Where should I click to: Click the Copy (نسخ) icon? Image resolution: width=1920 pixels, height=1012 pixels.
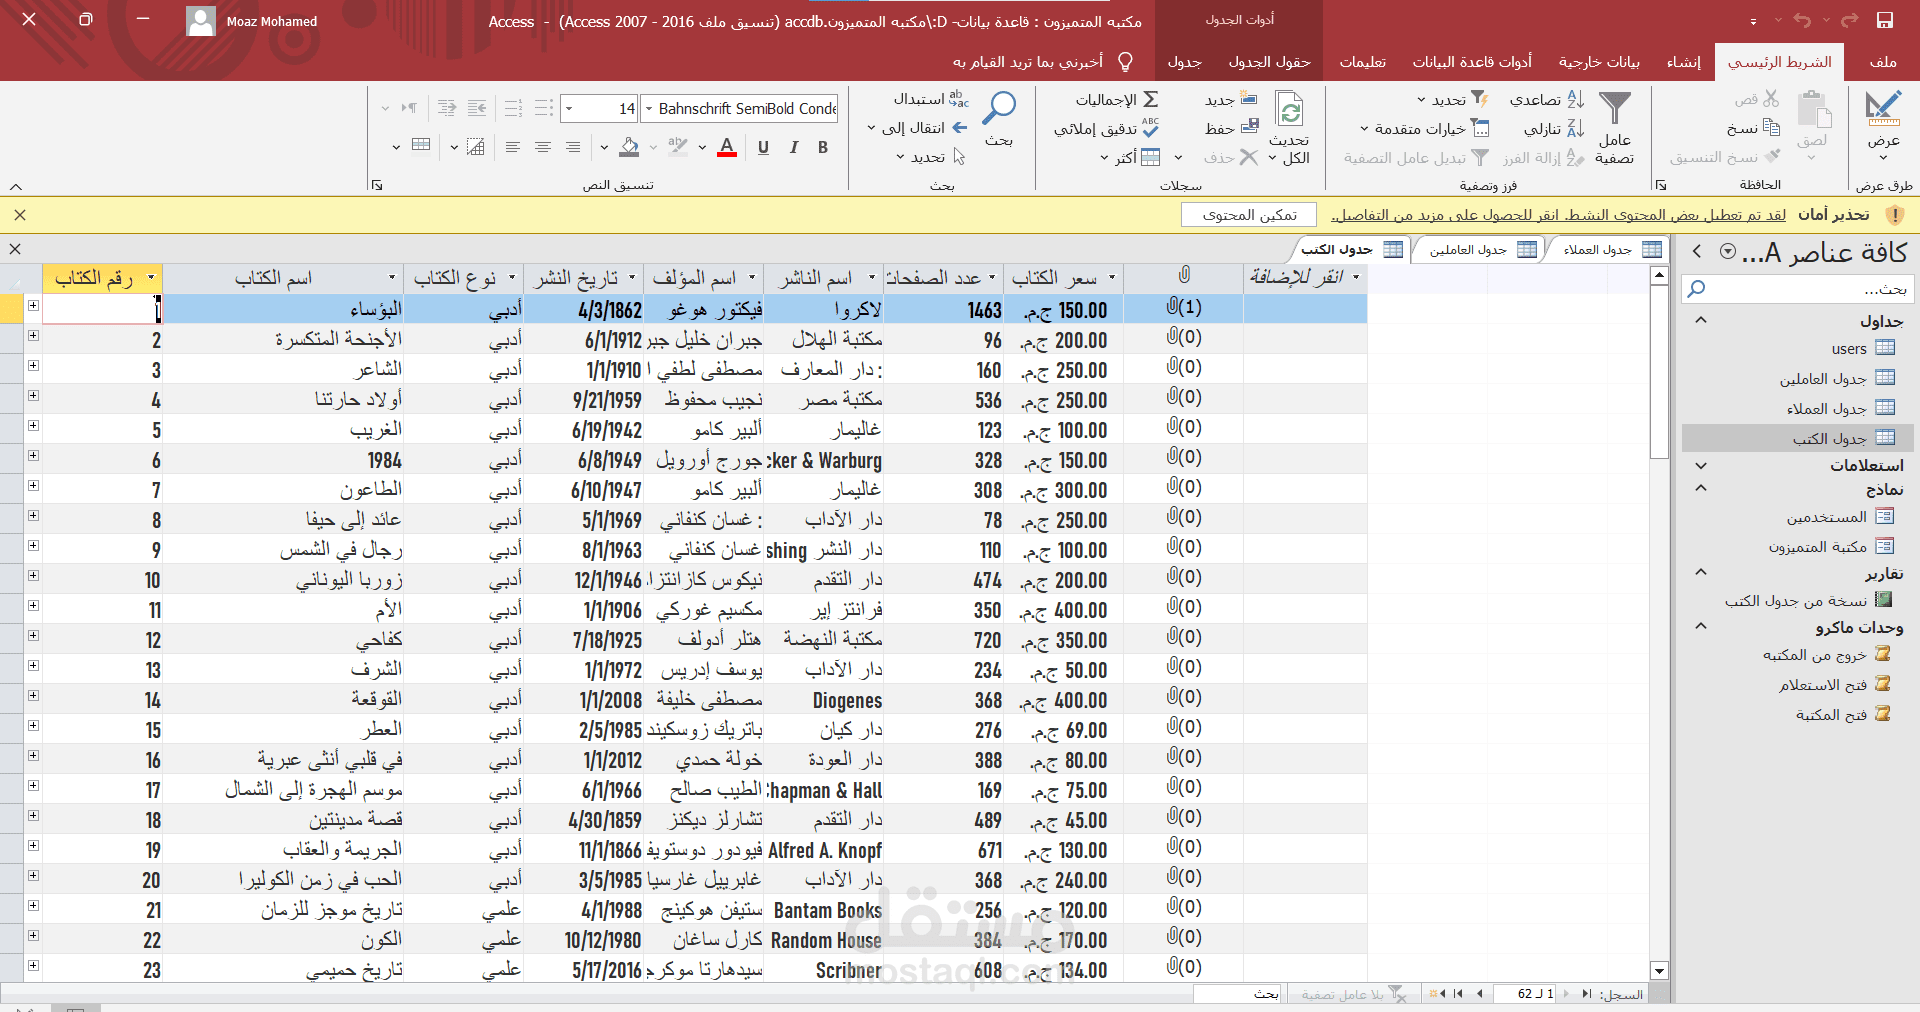pos(1771,127)
